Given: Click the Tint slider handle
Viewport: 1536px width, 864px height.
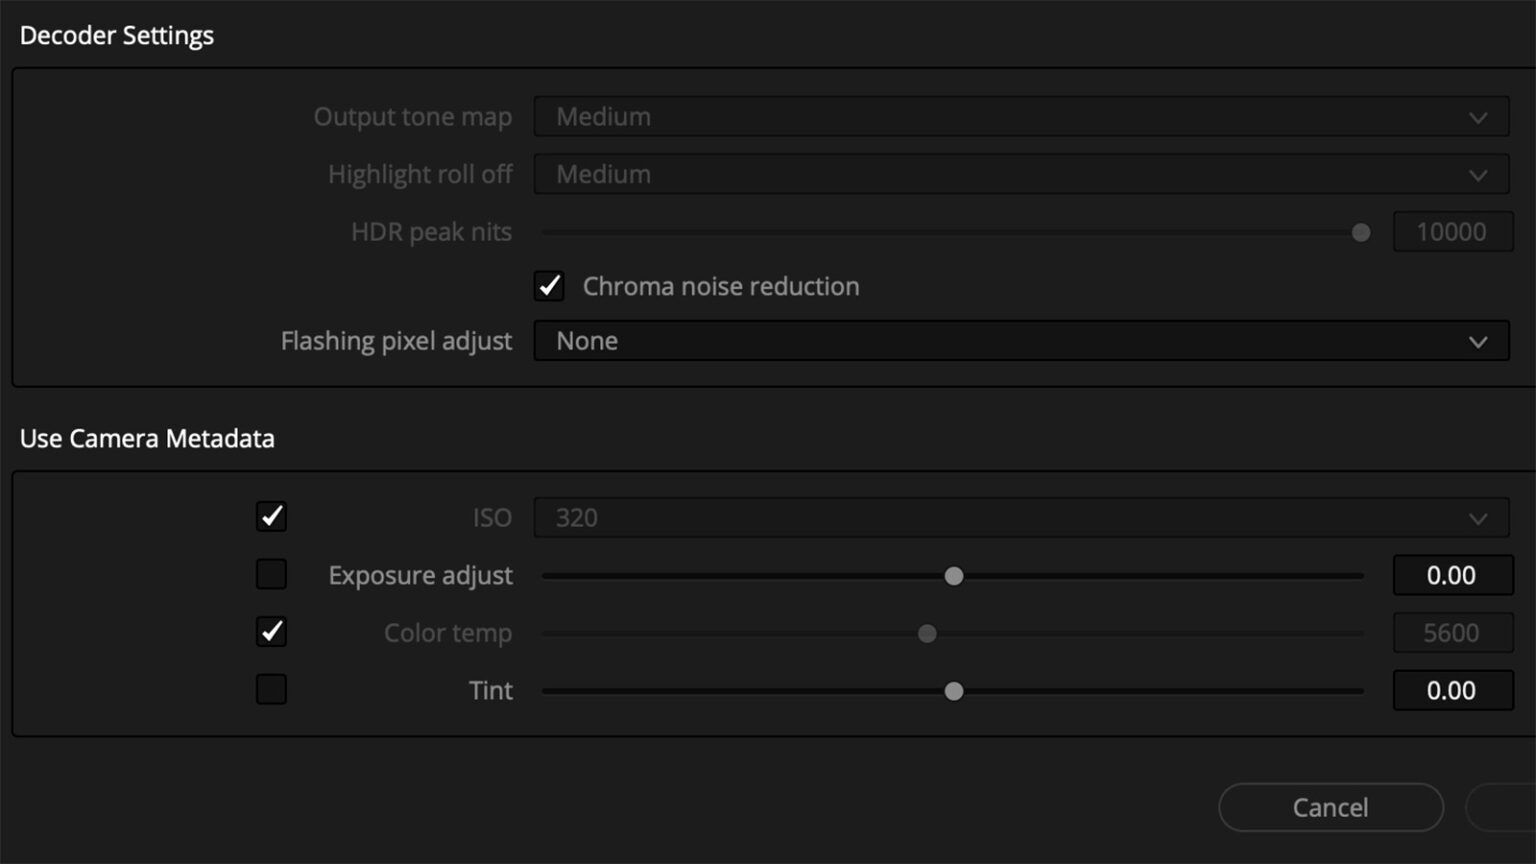Looking at the screenshot, I should point(953,690).
